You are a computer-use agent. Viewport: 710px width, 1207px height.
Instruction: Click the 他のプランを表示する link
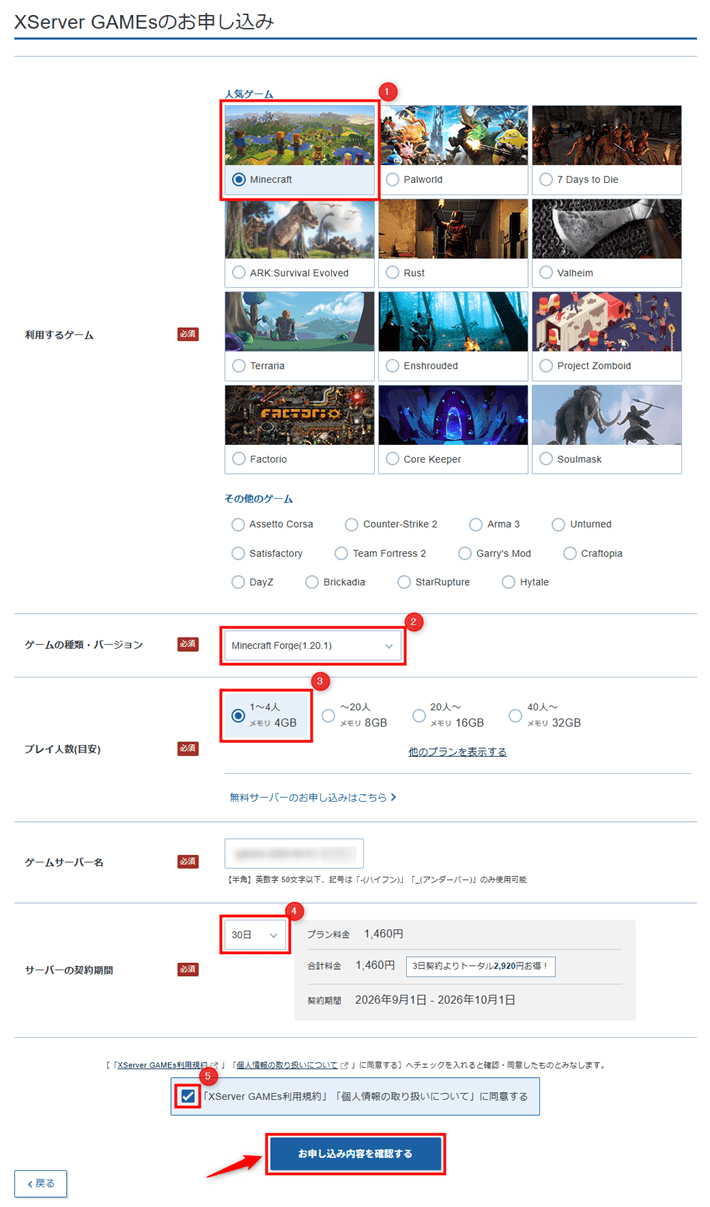tap(457, 751)
